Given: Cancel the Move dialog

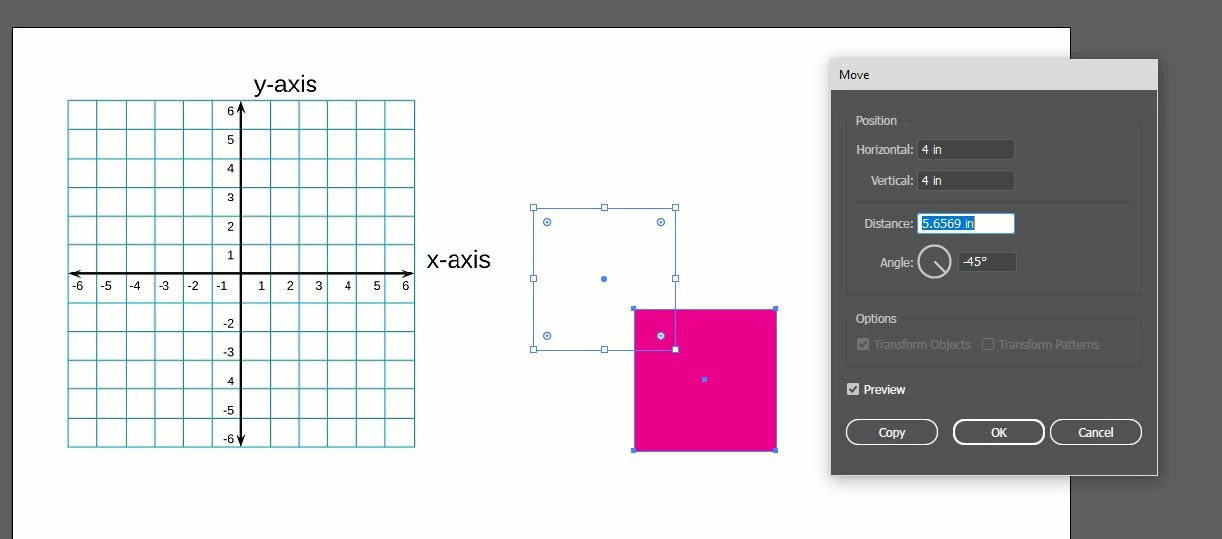Looking at the screenshot, I should tap(1096, 433).
